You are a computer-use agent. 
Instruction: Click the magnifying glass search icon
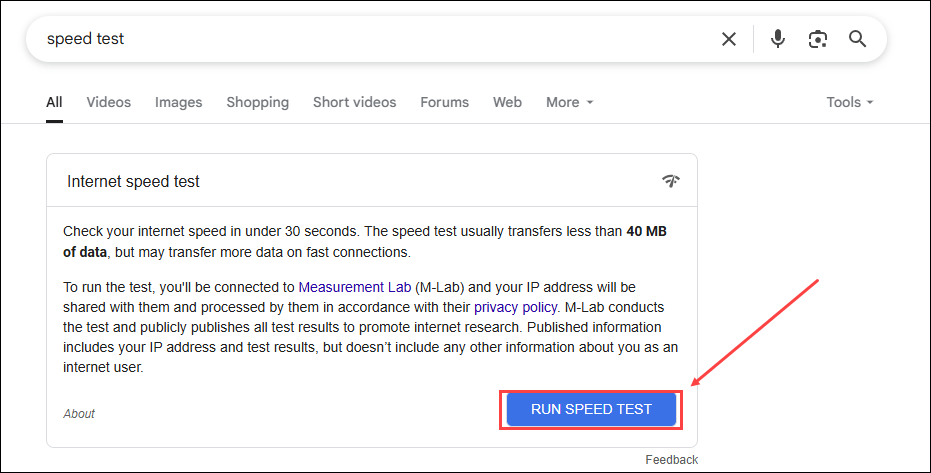[x=857, y=39]
